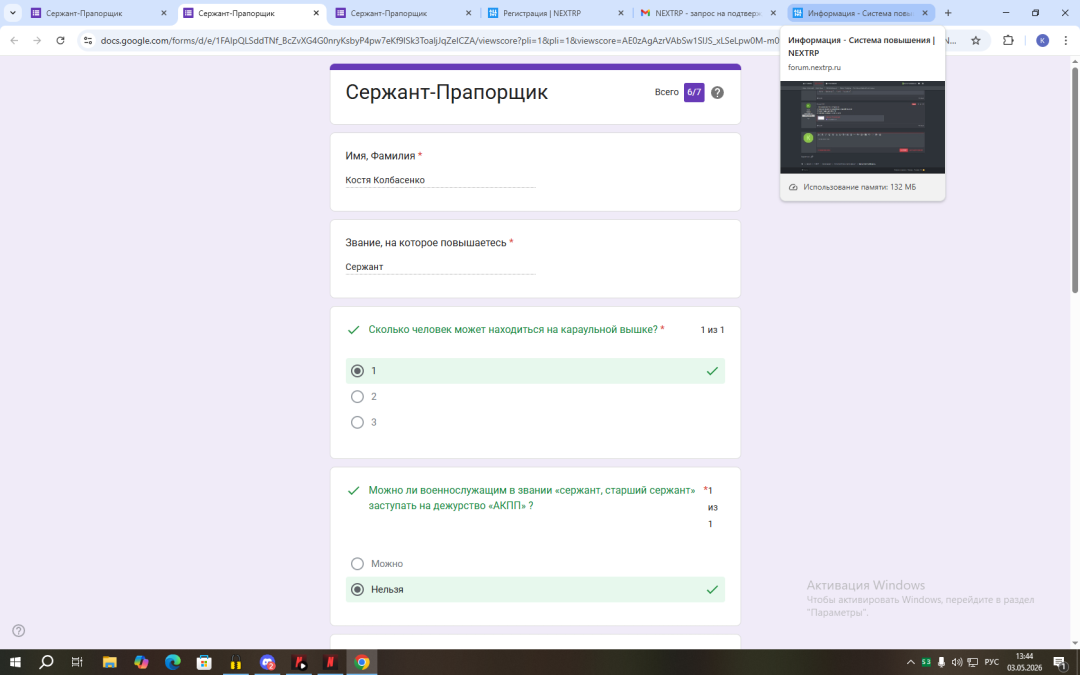Screen dimensions: 1080x675
Task: Open the Chrome three-dot menu
Action: 1066,41
